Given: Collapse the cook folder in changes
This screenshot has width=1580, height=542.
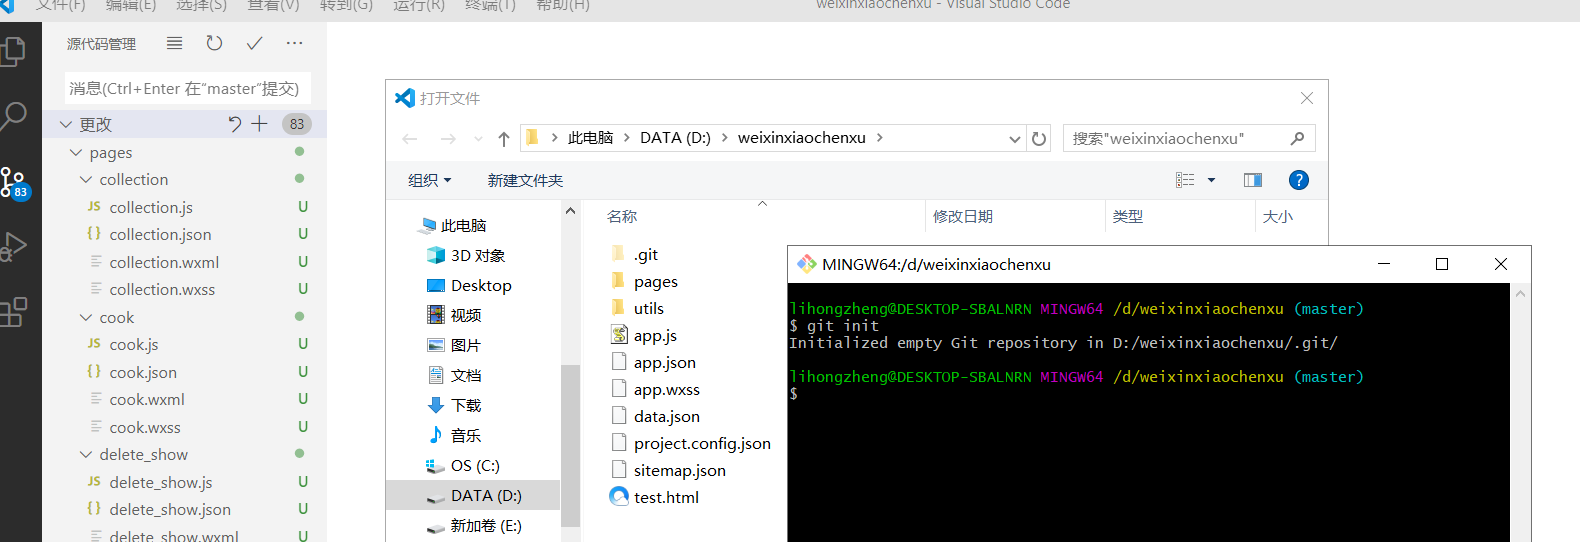Looking at the screenshot, I should pos(86,317).
